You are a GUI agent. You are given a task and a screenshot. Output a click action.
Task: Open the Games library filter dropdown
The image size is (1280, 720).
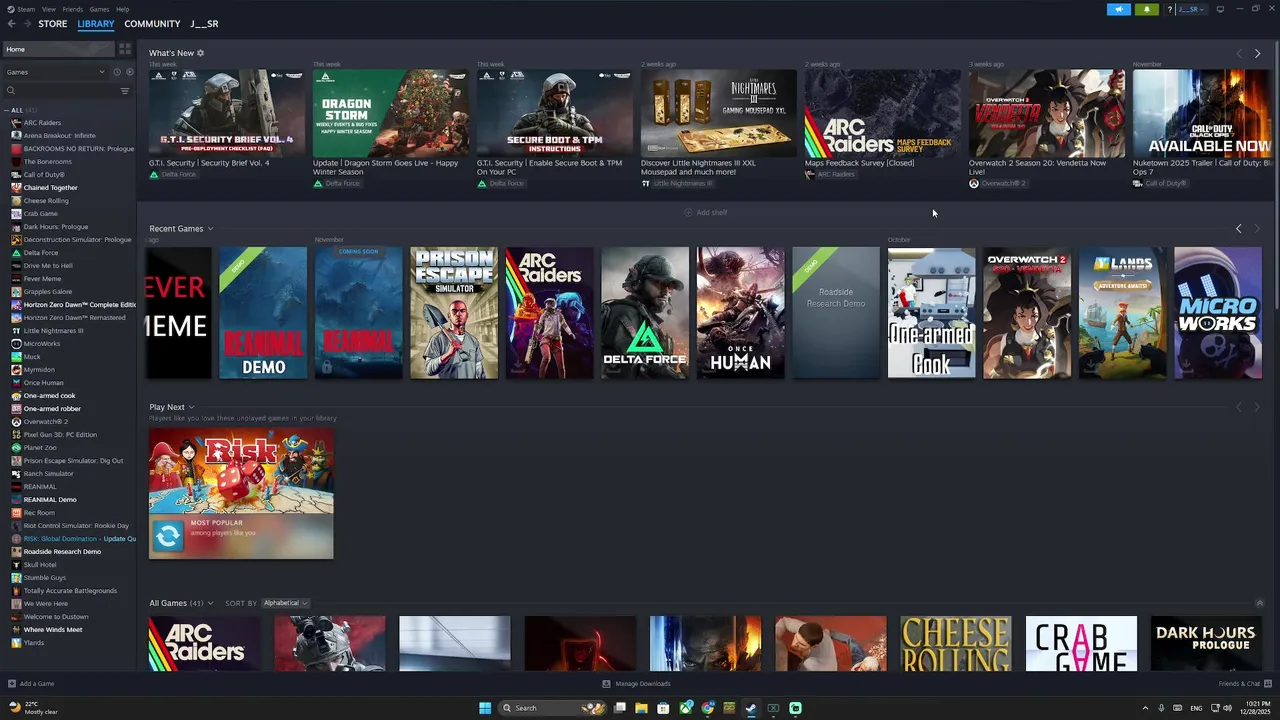coord(55,72)
